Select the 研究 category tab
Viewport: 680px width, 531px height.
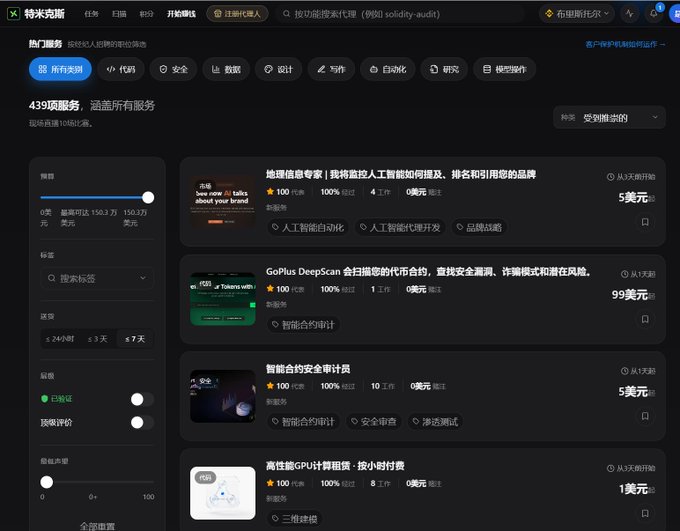pos(444,69)
